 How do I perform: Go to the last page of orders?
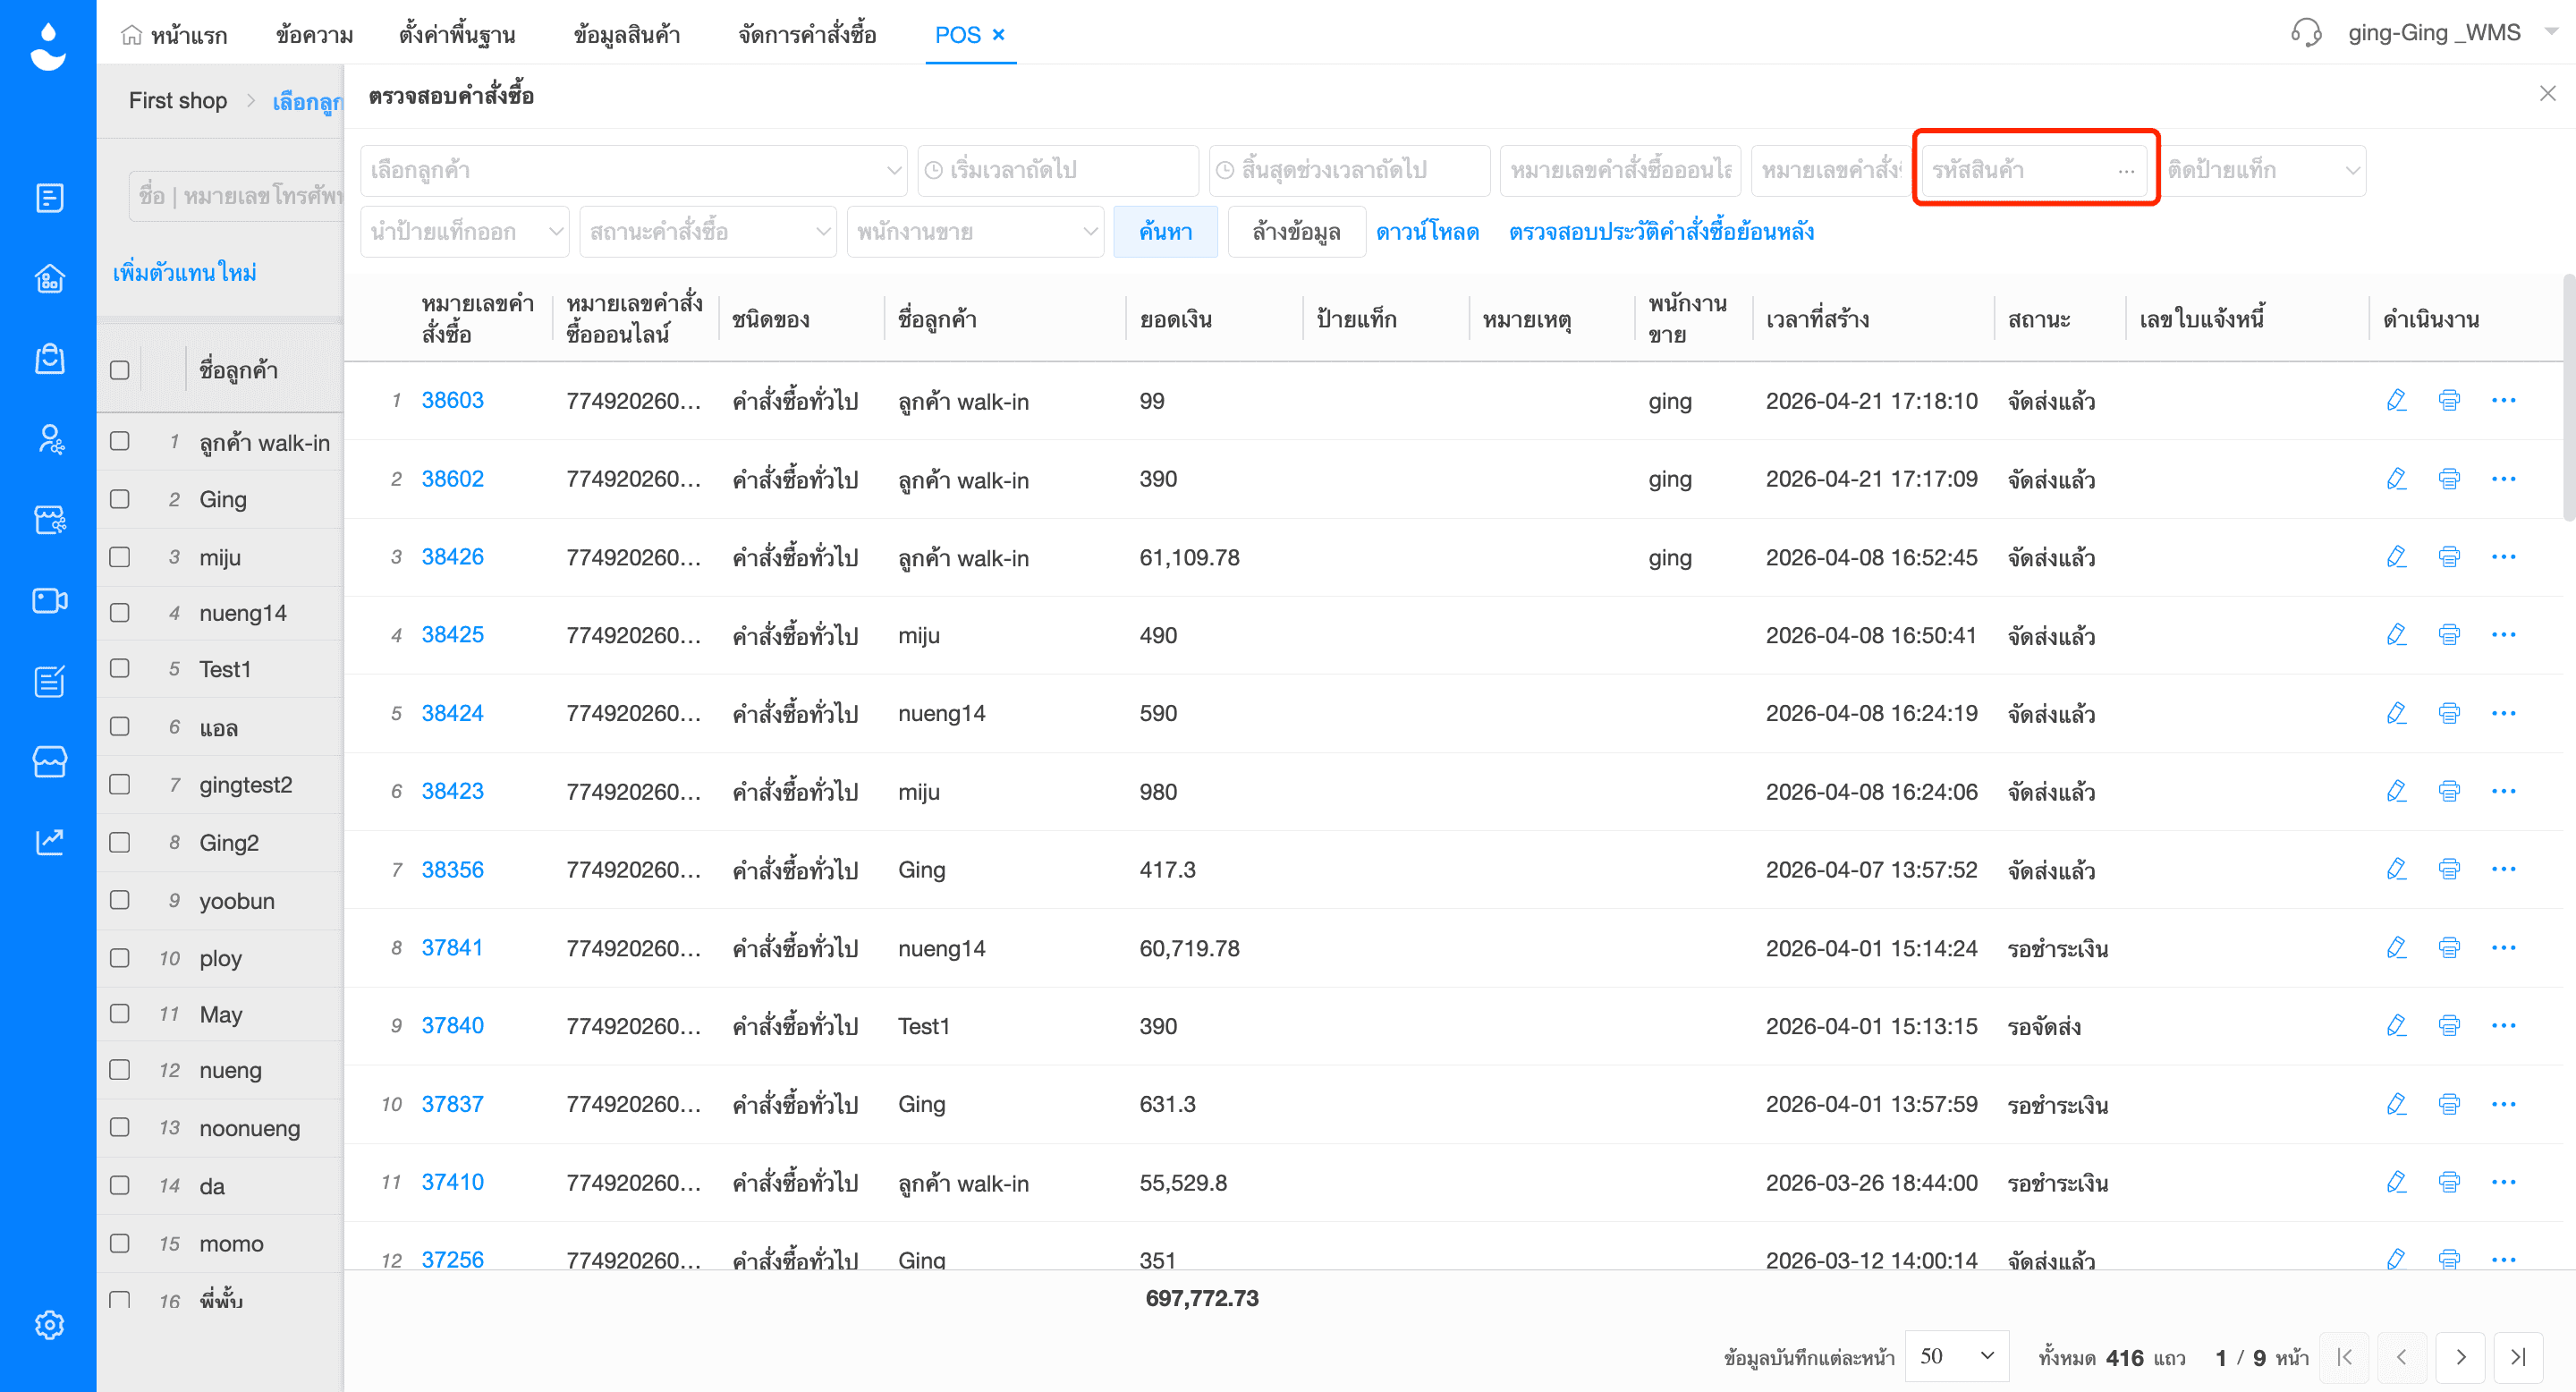coord(2518,1357)
